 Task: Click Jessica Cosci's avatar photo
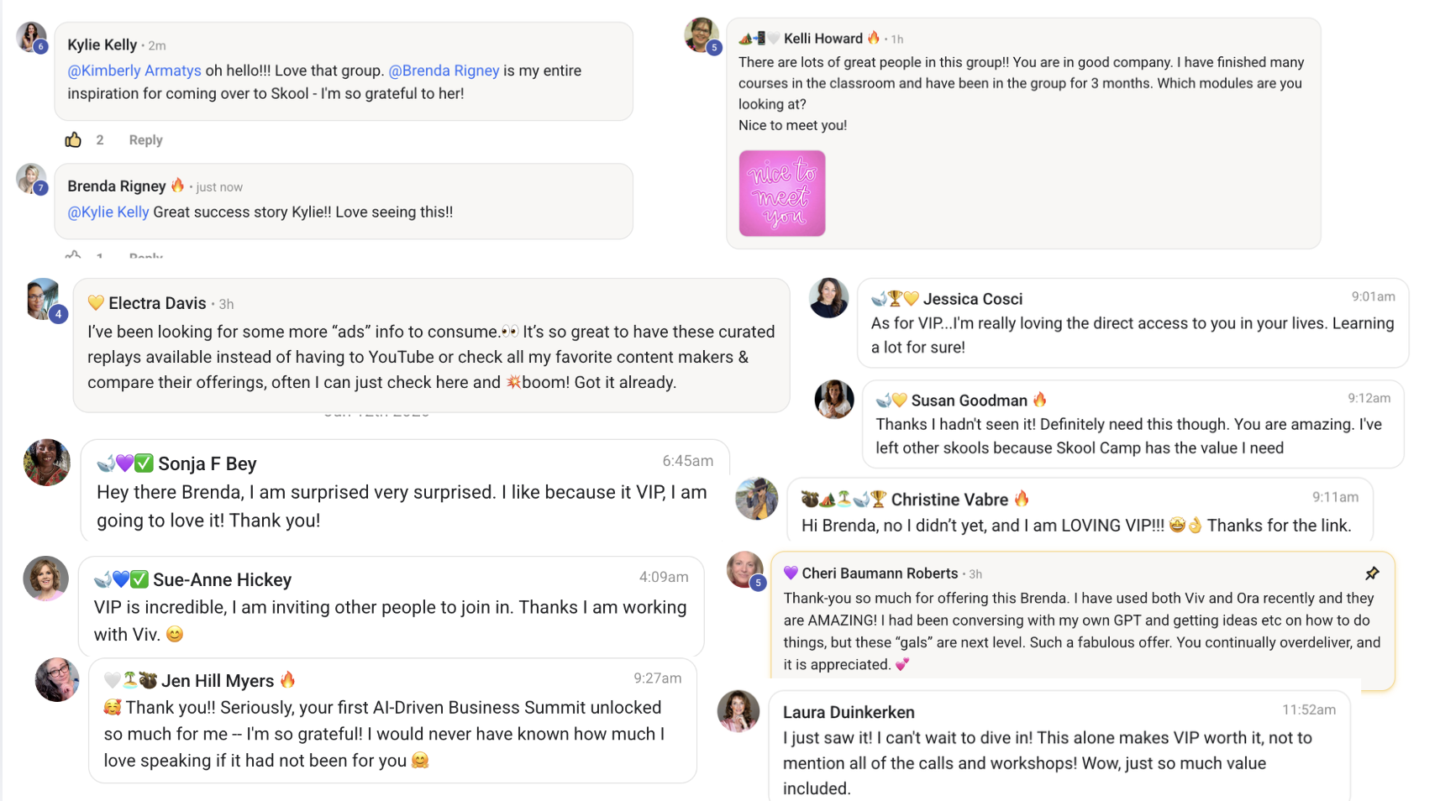829,298
